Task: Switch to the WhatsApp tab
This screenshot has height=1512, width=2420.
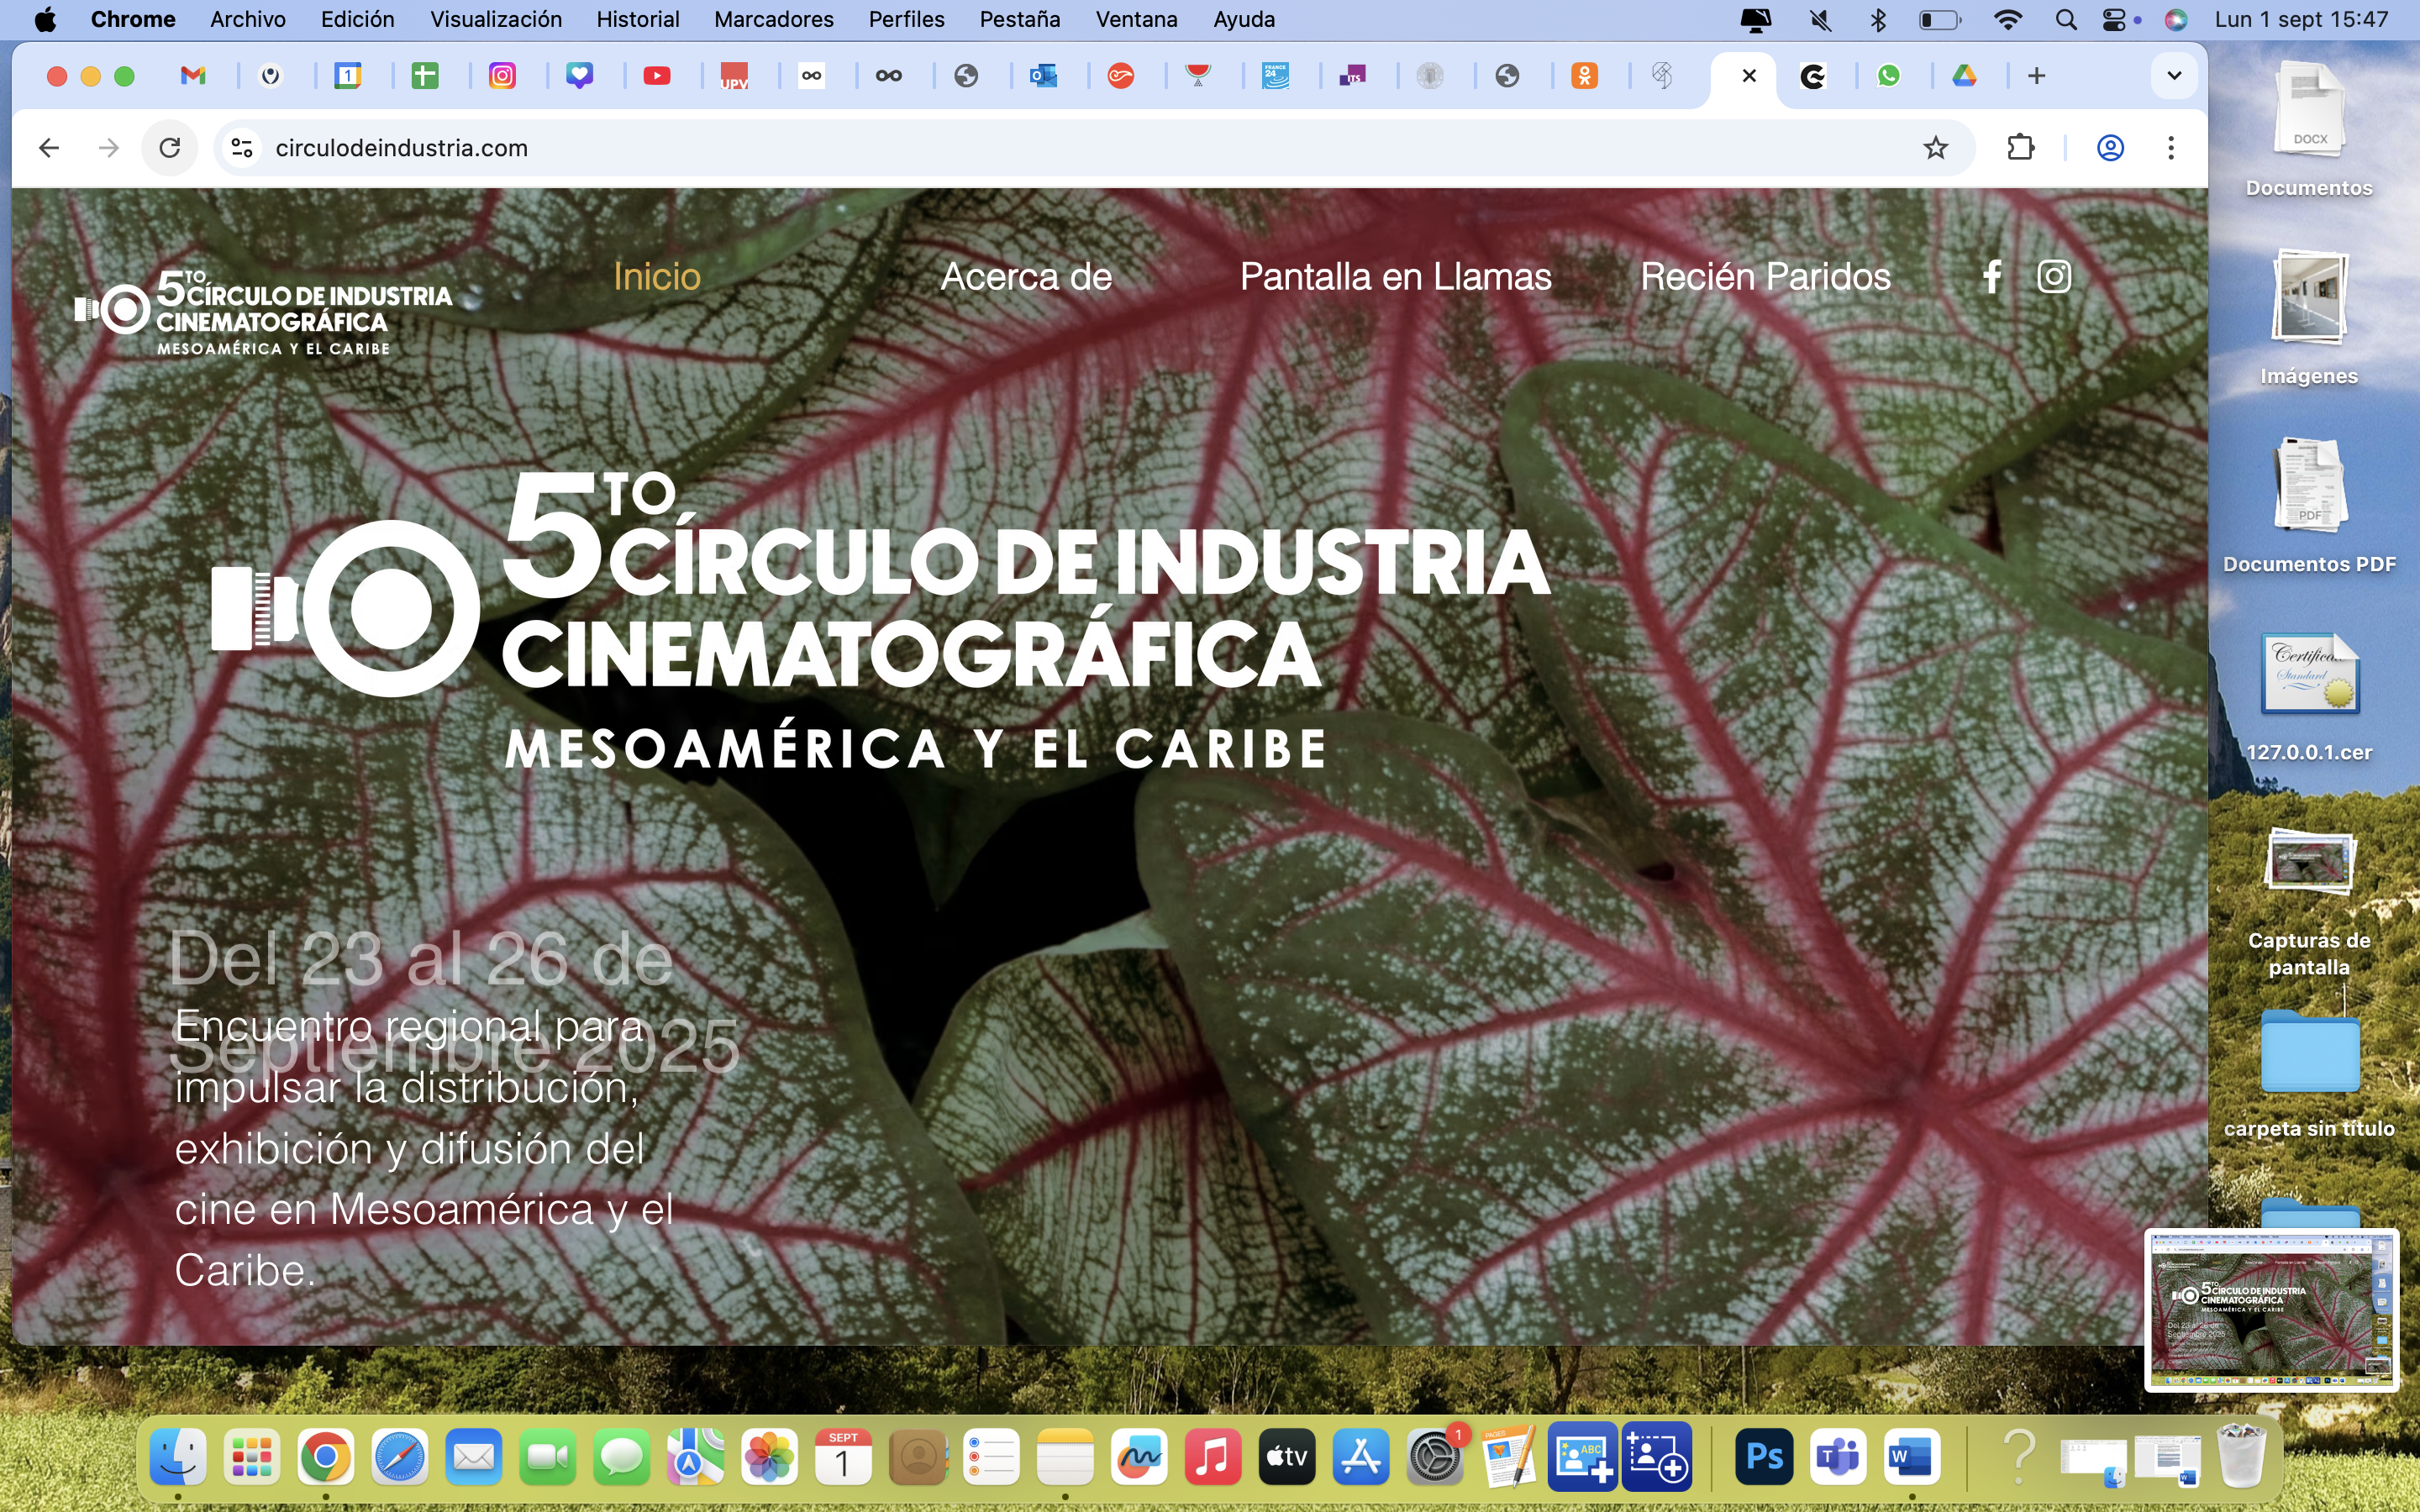Action: coord(1888,76)
